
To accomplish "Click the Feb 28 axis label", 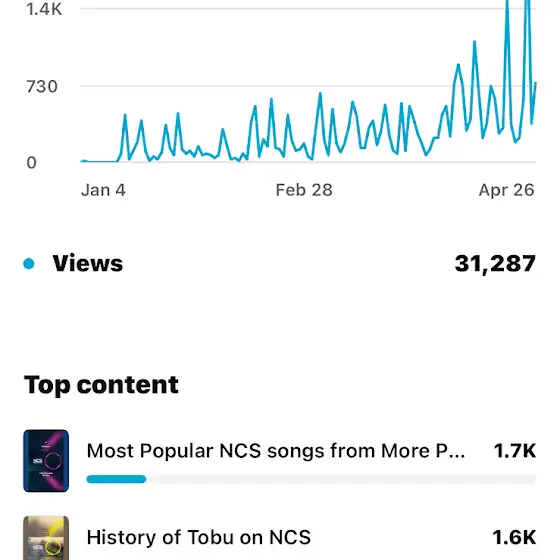I will [x=304, y=190].
